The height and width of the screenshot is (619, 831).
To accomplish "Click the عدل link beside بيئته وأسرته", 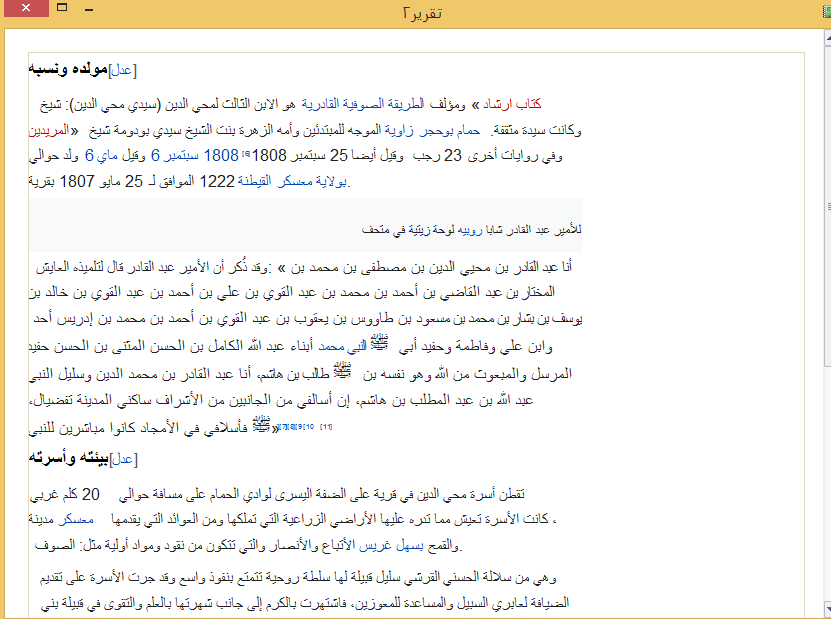I will pyautogui.click(x=122, y=459).
